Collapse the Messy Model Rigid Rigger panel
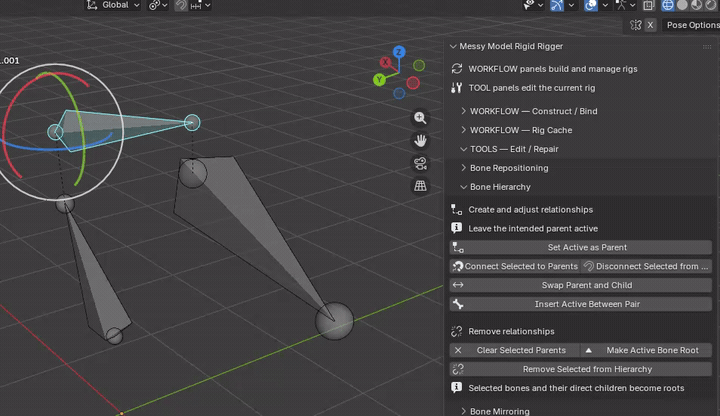Image resolution: width=720 pixels, height=416 pixels. (x=453, y=46)
